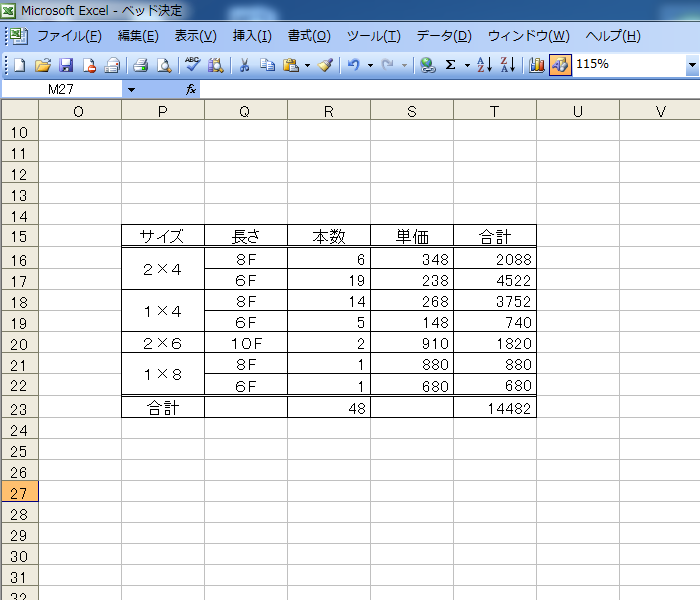Click the Excel workbook icon in menu bar
The width and height of the screenshot is (700, 600).
pyautogui.click(x=19, y=36)
